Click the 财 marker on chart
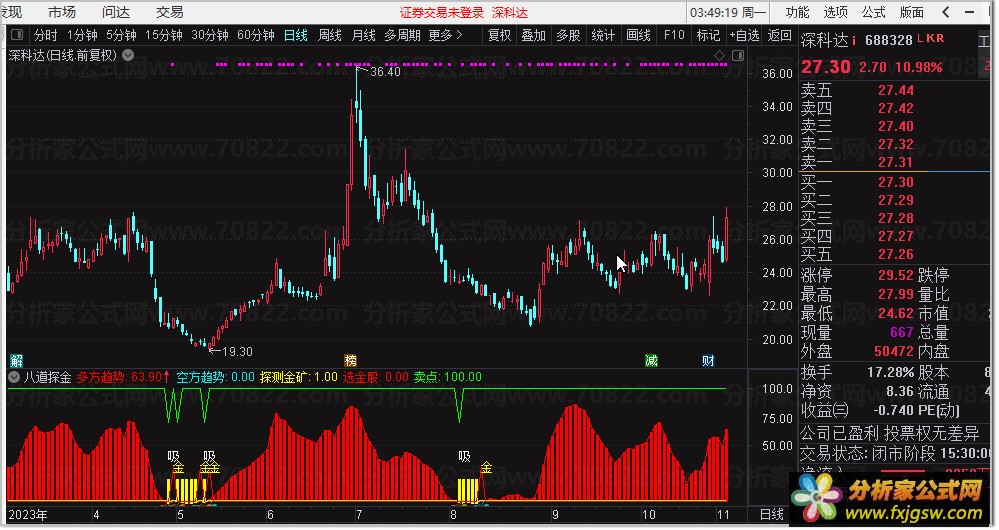 point(708,361)
